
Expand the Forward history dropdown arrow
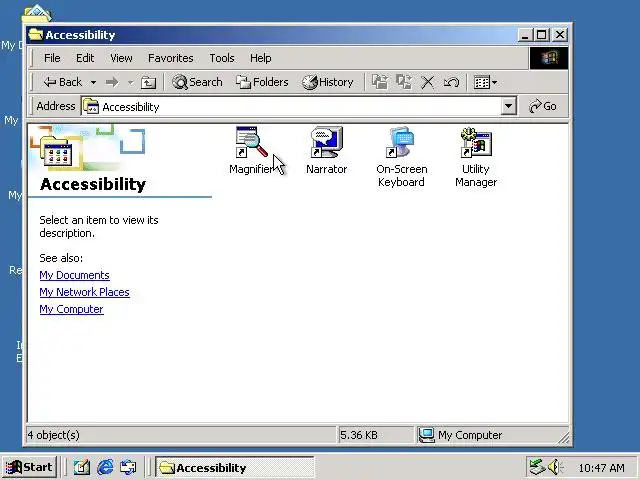pyautogui.click(x=131, y=82)
